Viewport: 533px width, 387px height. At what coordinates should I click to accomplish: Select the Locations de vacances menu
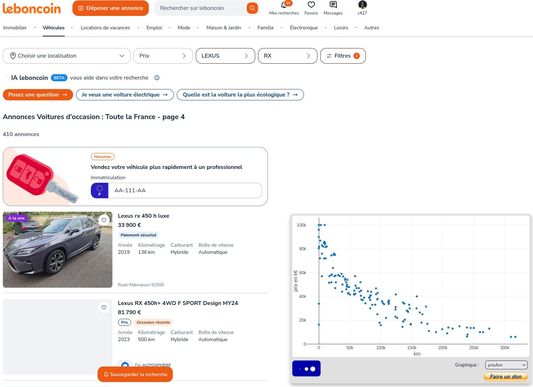(105, 28)
